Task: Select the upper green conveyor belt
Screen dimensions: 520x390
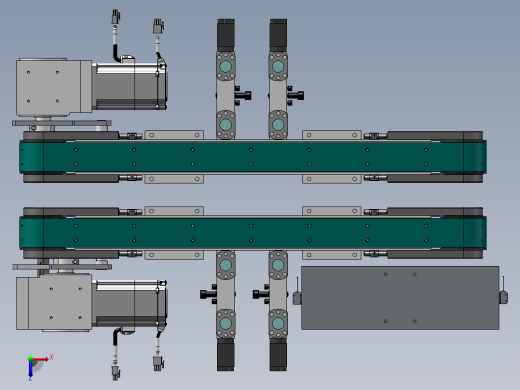Action: click(x=253, y=157)
